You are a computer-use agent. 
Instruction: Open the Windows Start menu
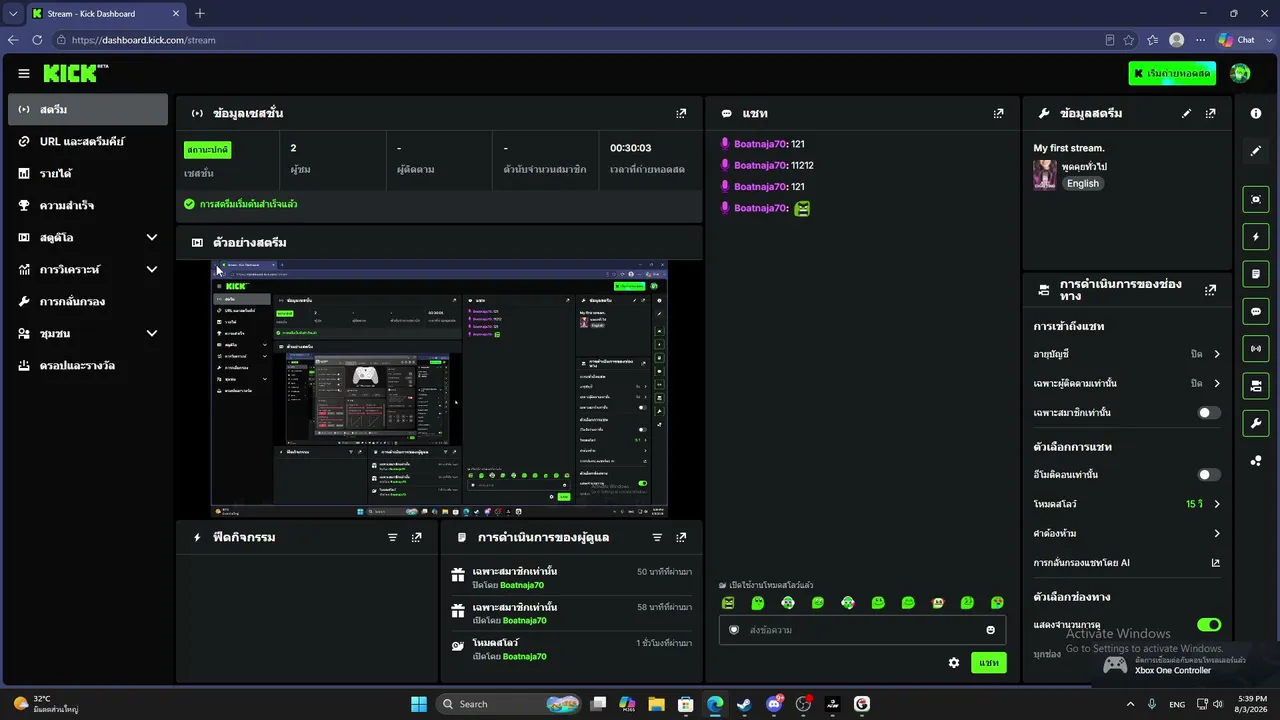[419, 704]
